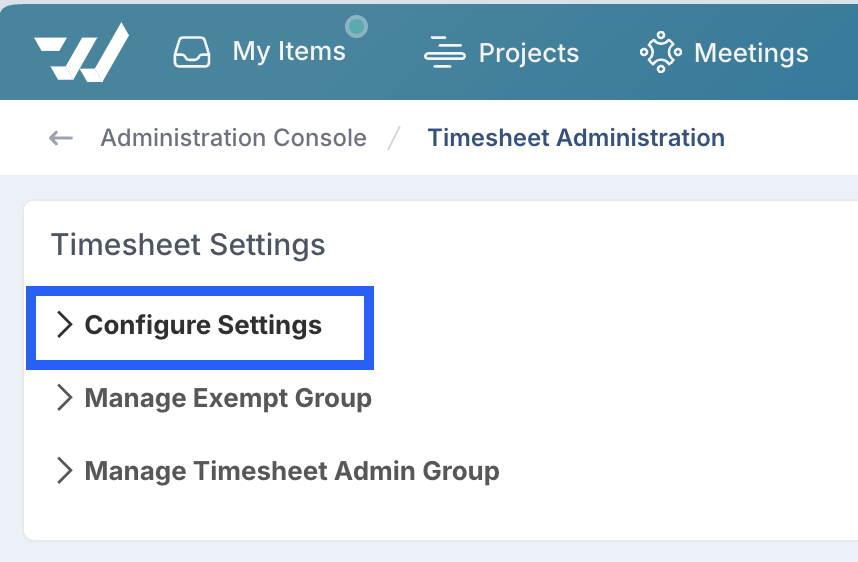Viewport: 858px width, 562px height.
Task: Click the Timesheet Administration breadcrumb
Action: tap(576, 138)
